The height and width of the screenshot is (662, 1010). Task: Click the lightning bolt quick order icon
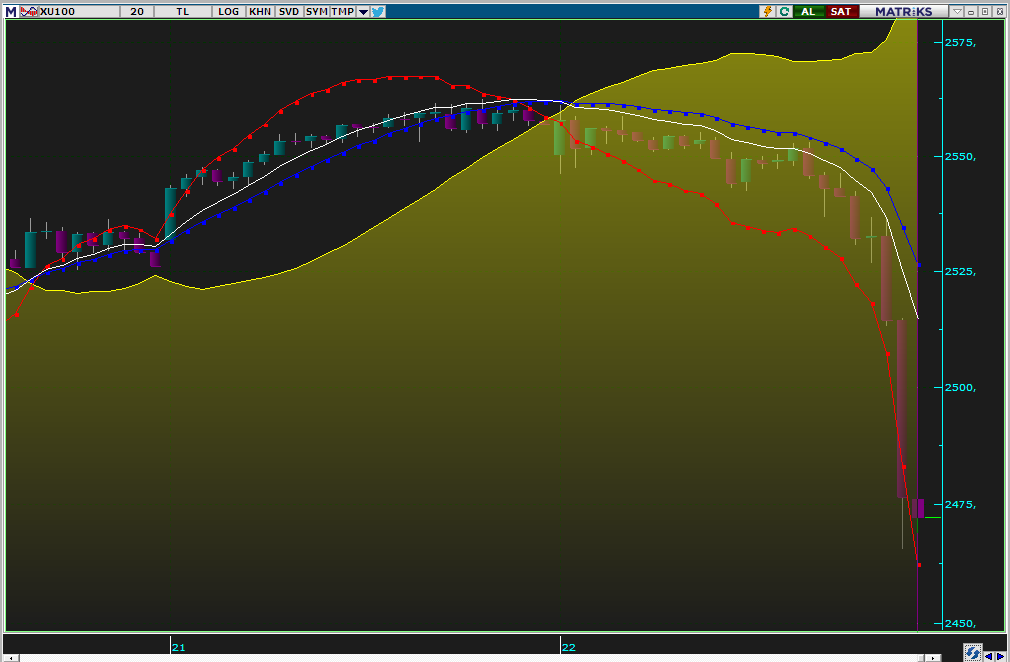click(768, 12)
